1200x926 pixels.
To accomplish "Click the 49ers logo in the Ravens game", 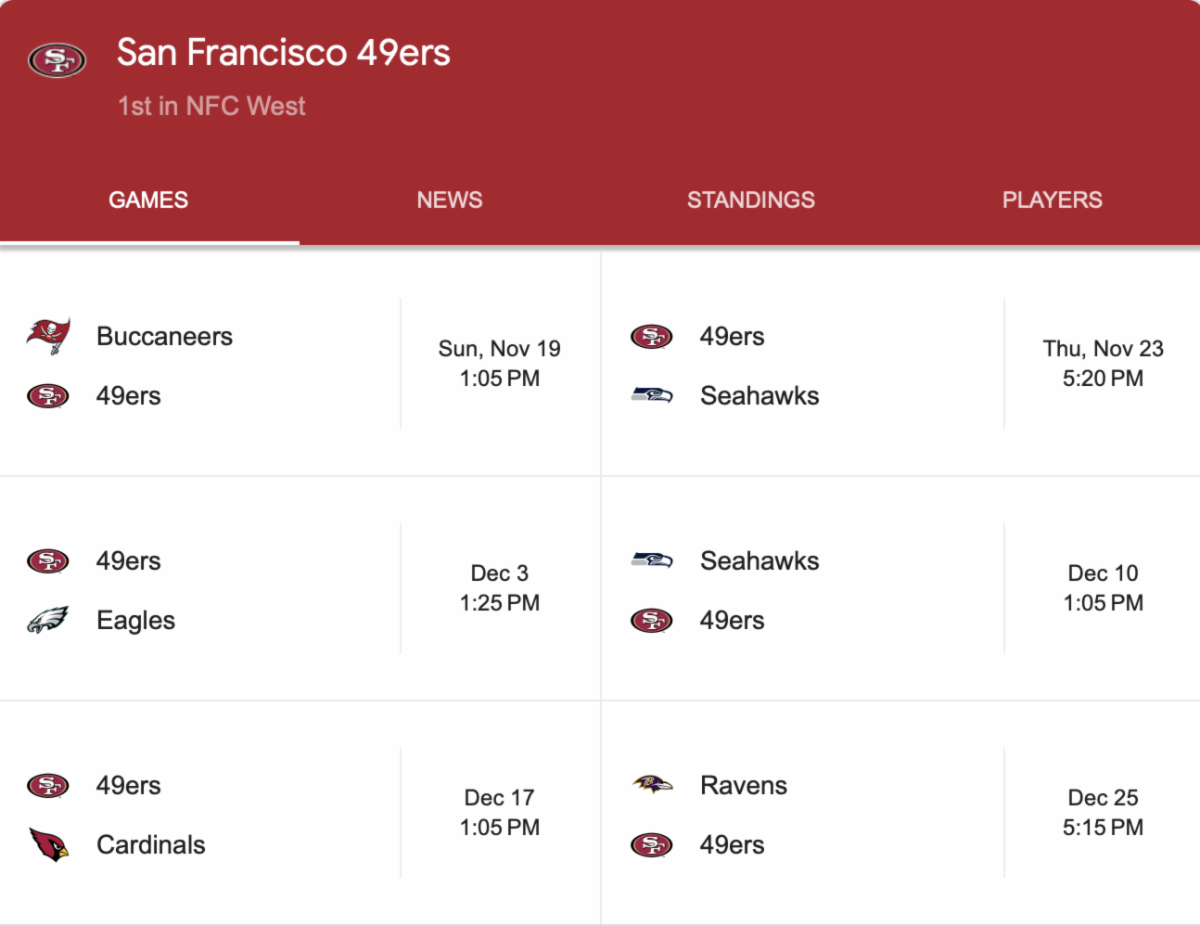I will (x=652, y=844).
